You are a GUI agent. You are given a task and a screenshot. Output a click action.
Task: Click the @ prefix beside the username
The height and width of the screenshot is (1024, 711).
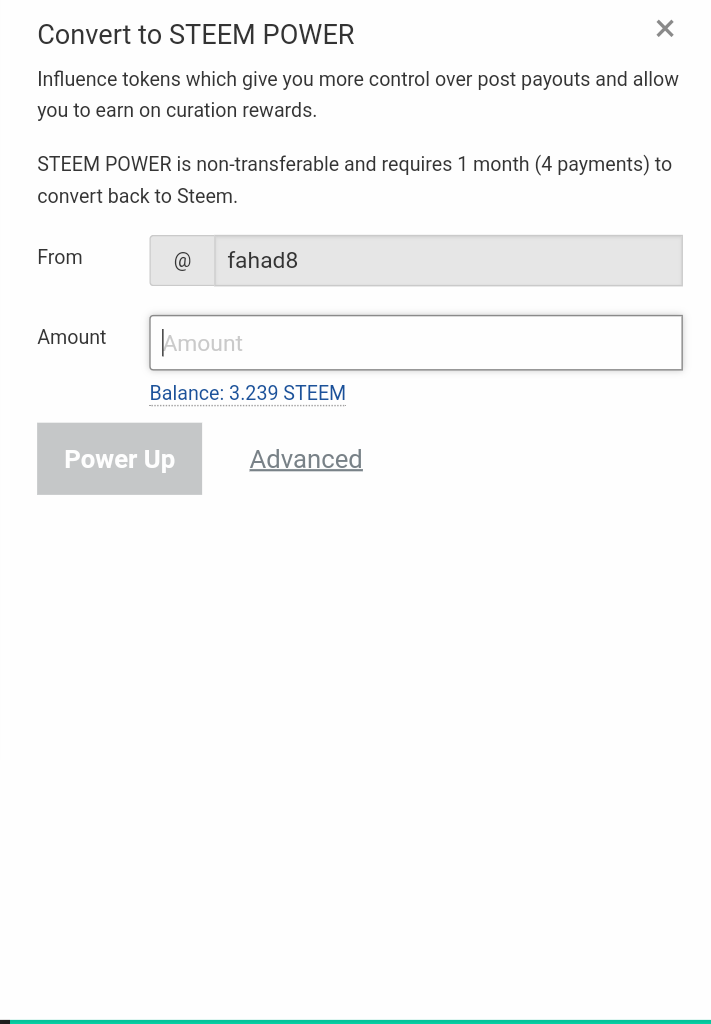click(182, 261)
